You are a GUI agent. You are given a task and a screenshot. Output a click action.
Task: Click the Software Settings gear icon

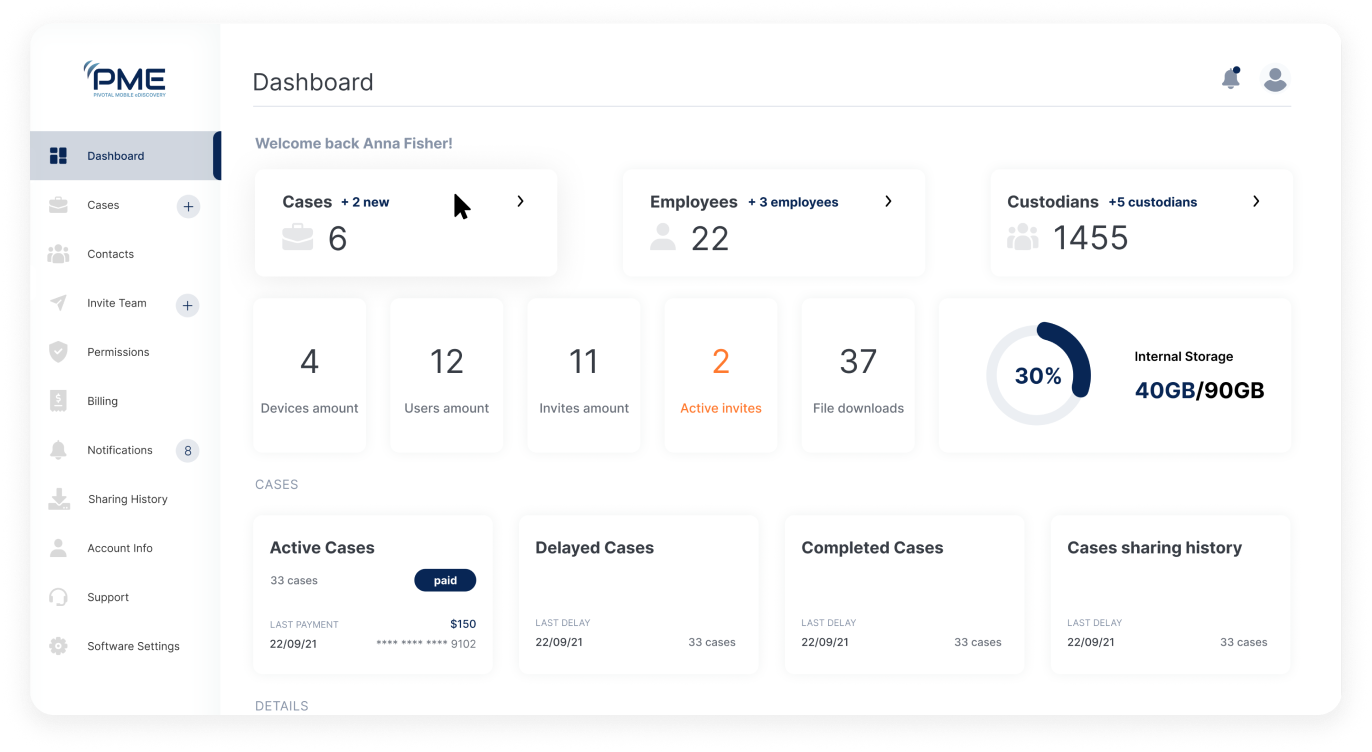[x=58, y=646]
